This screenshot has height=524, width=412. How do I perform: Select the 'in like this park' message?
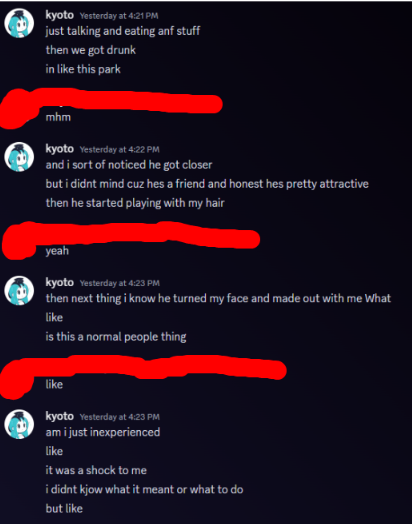tap(83, 69)
